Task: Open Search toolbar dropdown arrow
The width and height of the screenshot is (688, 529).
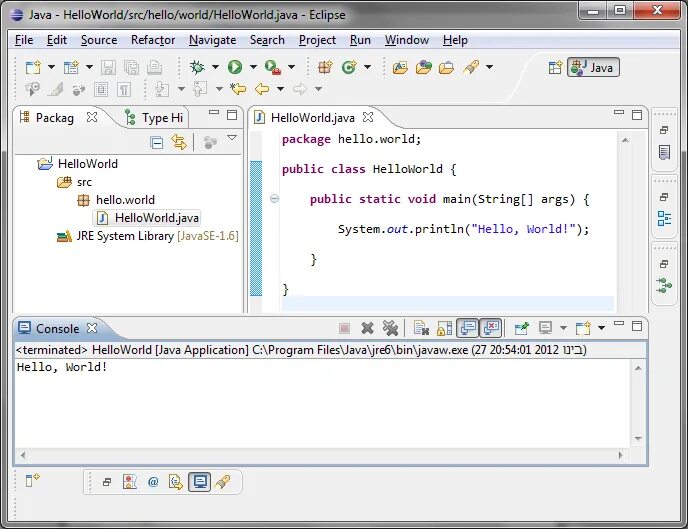Action: (x=489, y=67)
